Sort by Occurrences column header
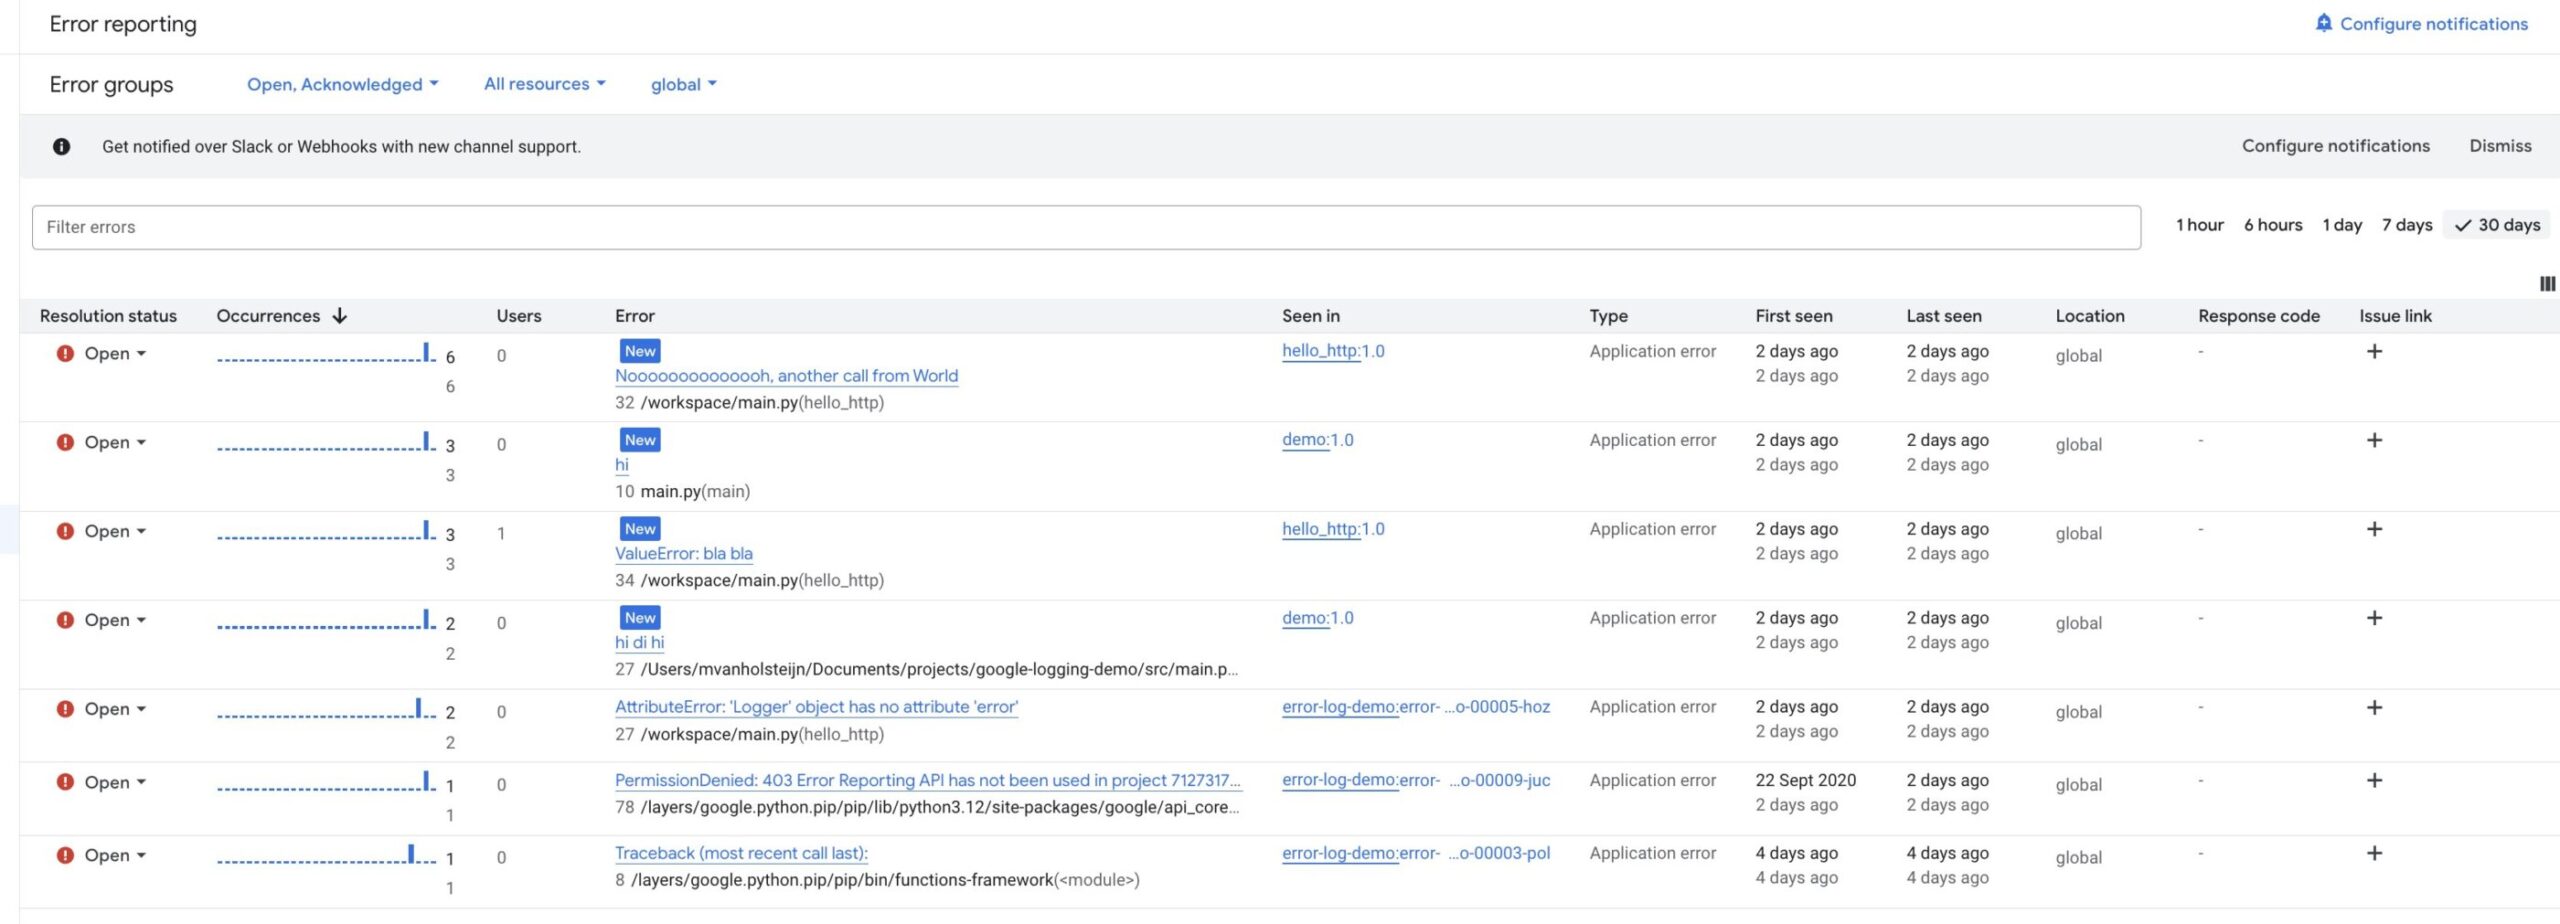Screen dimensions: 2560x924 point(268,316)
